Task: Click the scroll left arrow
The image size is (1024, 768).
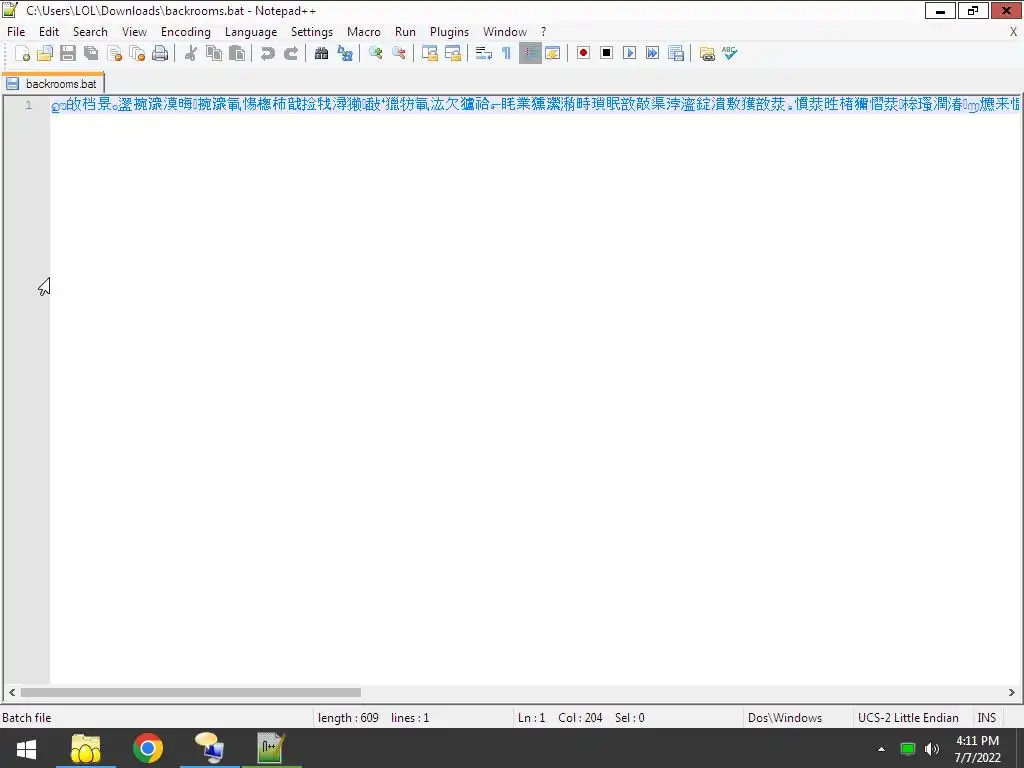Action: [12, 692]
